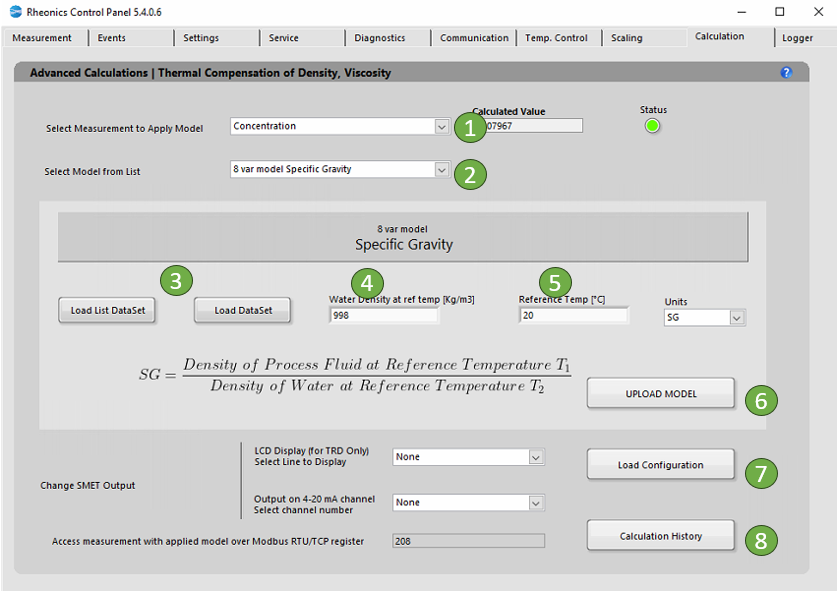Open the Service tab

coord(302,38)
